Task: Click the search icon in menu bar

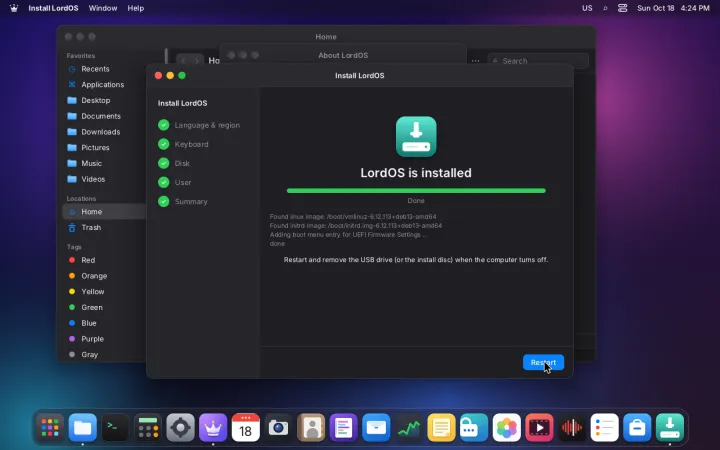Action: 605,8
